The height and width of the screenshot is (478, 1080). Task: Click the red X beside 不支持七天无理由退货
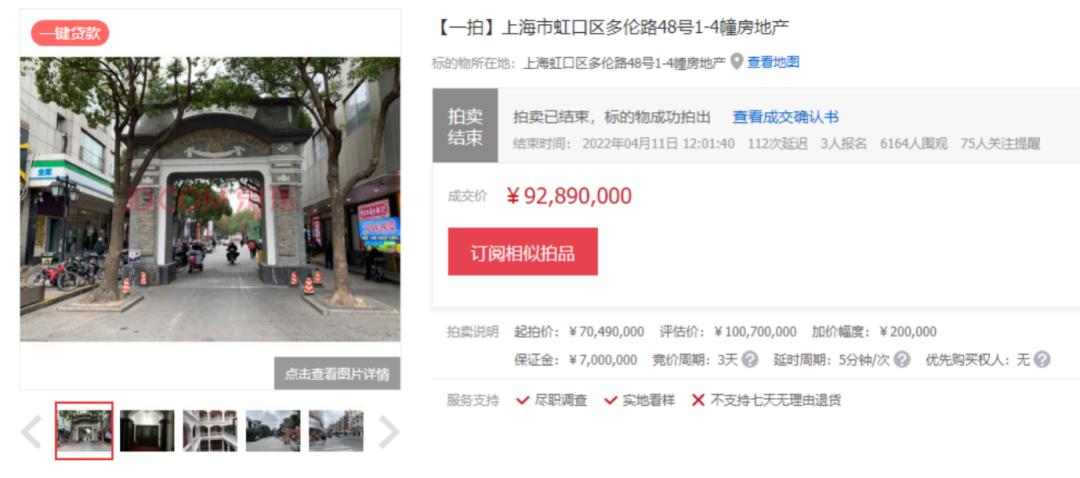coord(698,400)
